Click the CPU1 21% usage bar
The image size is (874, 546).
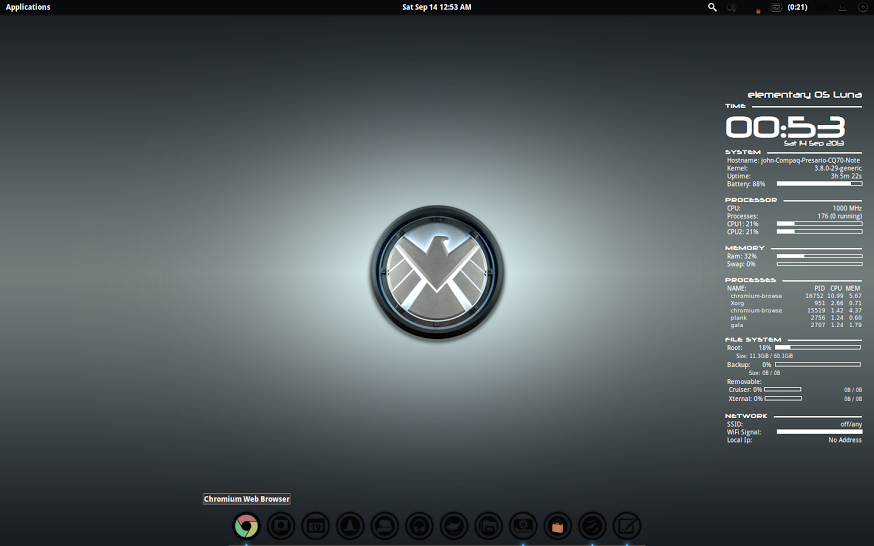(x=819, y=223)
